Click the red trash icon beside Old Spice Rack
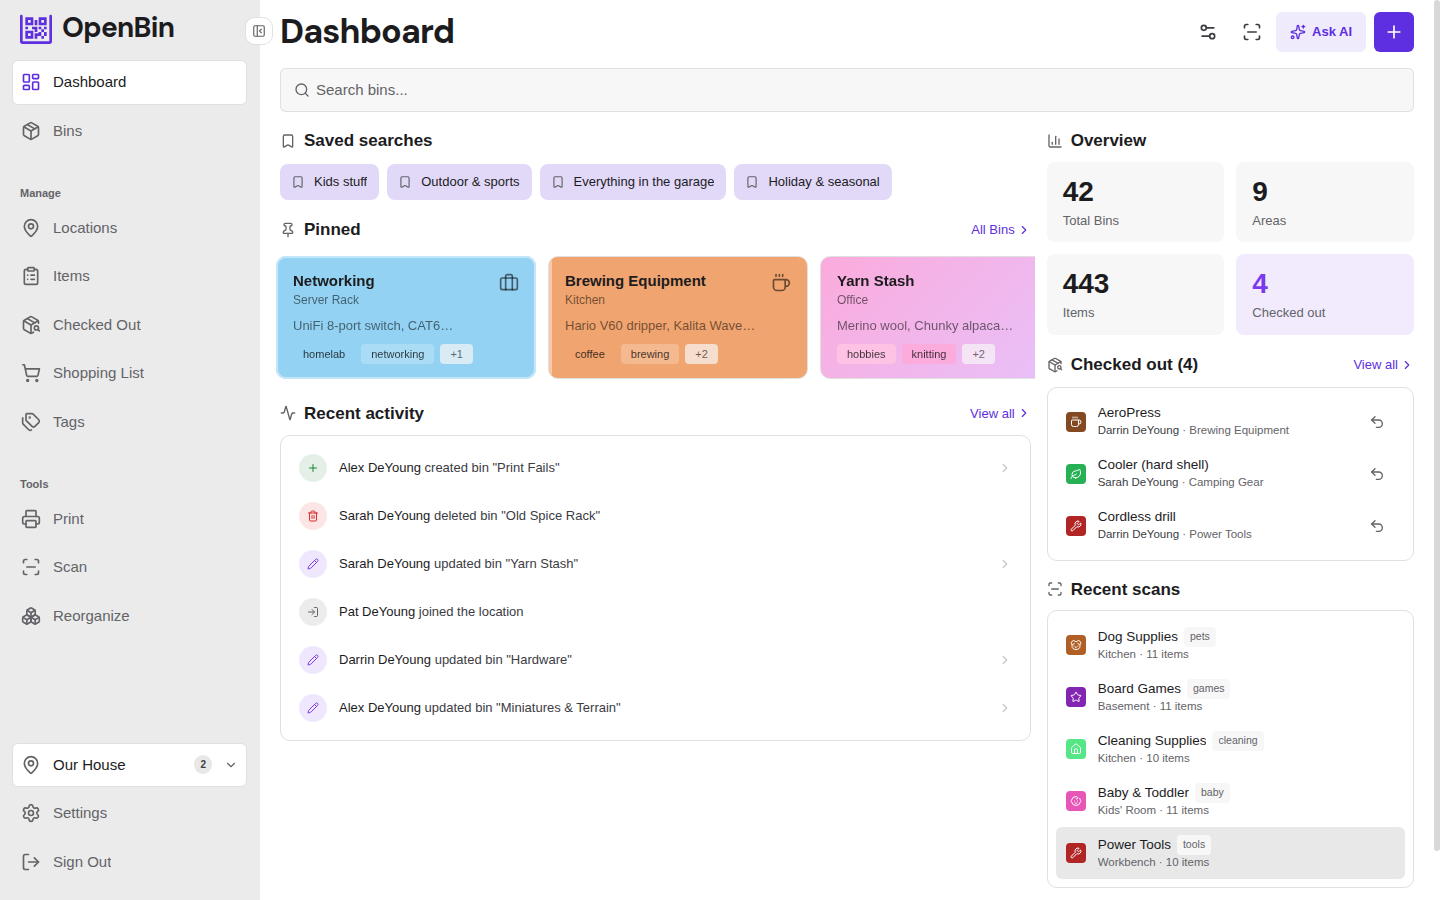Viewport: 1440px width, 900px height. tap(313, 516)
